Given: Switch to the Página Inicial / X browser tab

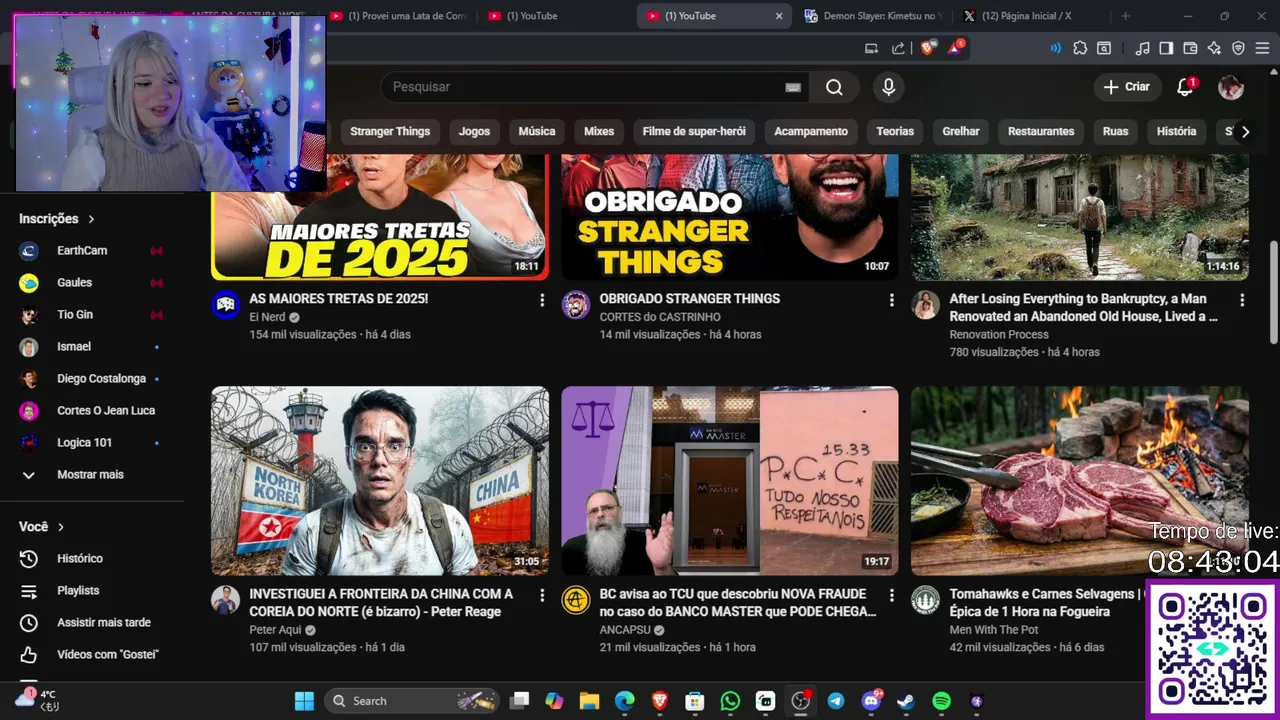Looking at the screenshot, I should pyautogui.click(x=1028, y=16).
